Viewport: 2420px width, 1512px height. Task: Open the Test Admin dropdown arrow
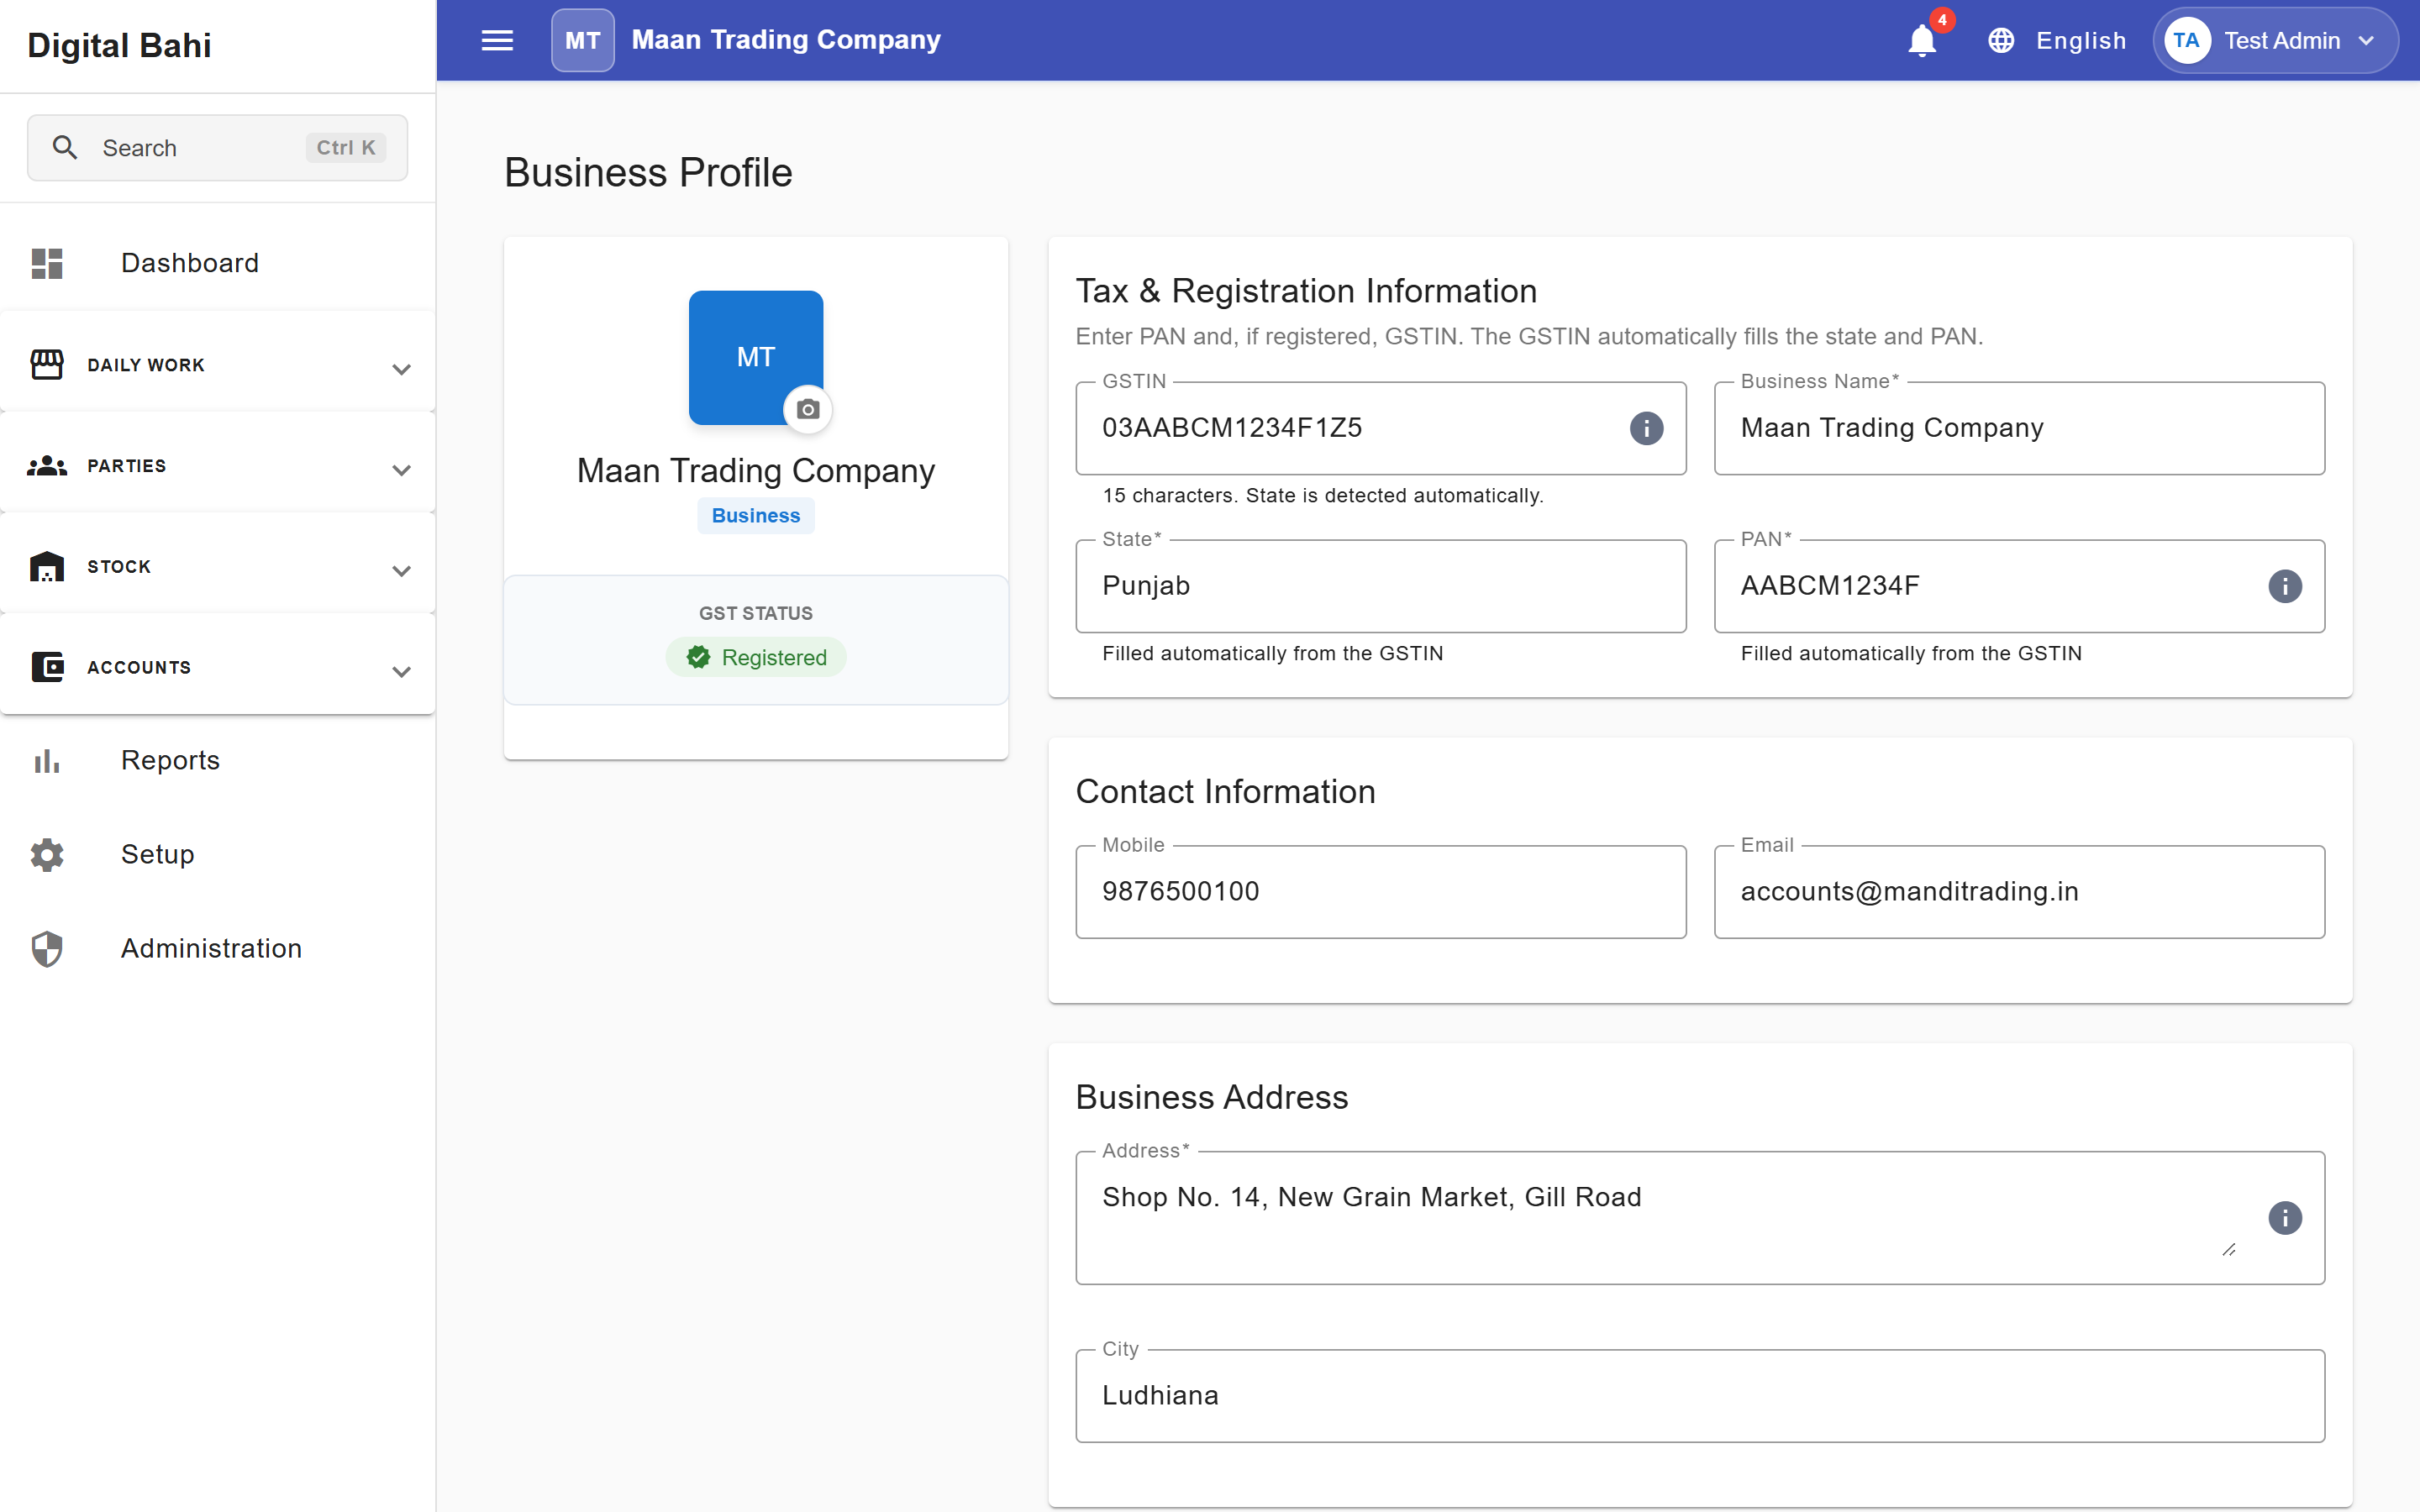coord(2366,41)
